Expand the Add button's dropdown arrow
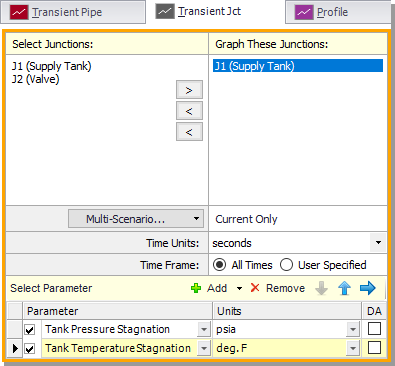Image resolution: width=395 pixels, height=366 pixels. (239, 288)
